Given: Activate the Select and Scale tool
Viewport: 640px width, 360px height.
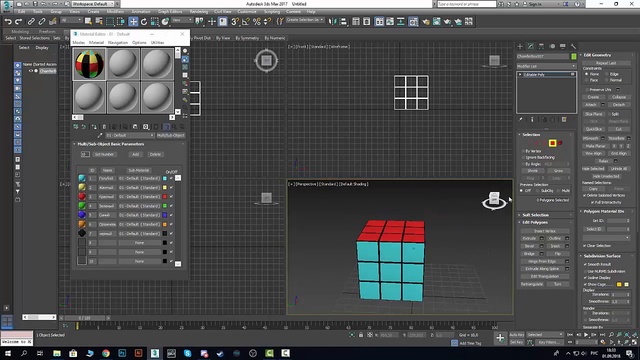Looking at the screenshot, I should (155, 22).
